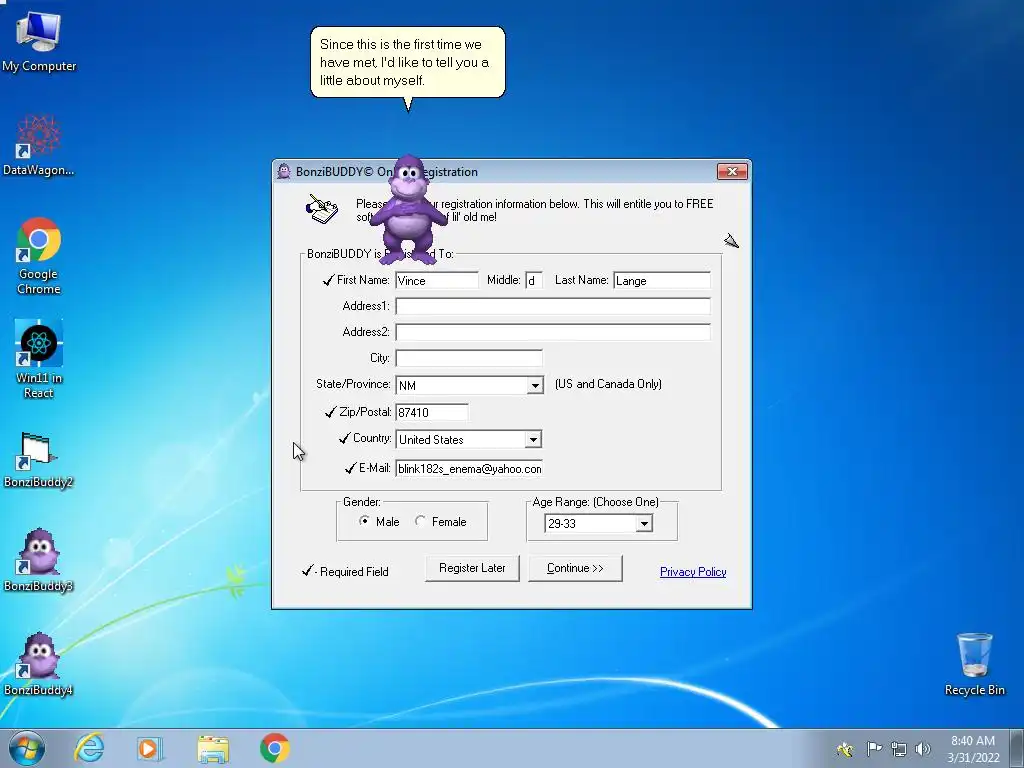Launch Chrome from the taskbar
Image resolution: width=1024 pixels, height=768 pixels.
click(x=275, y=748)
